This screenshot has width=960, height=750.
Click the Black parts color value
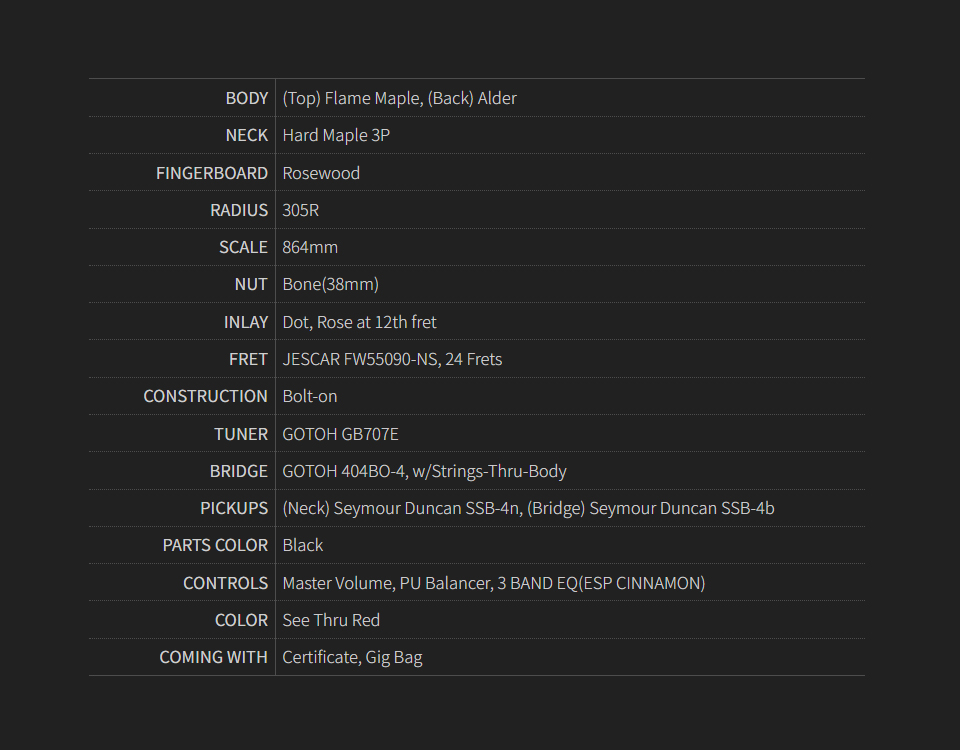[303, 545]
